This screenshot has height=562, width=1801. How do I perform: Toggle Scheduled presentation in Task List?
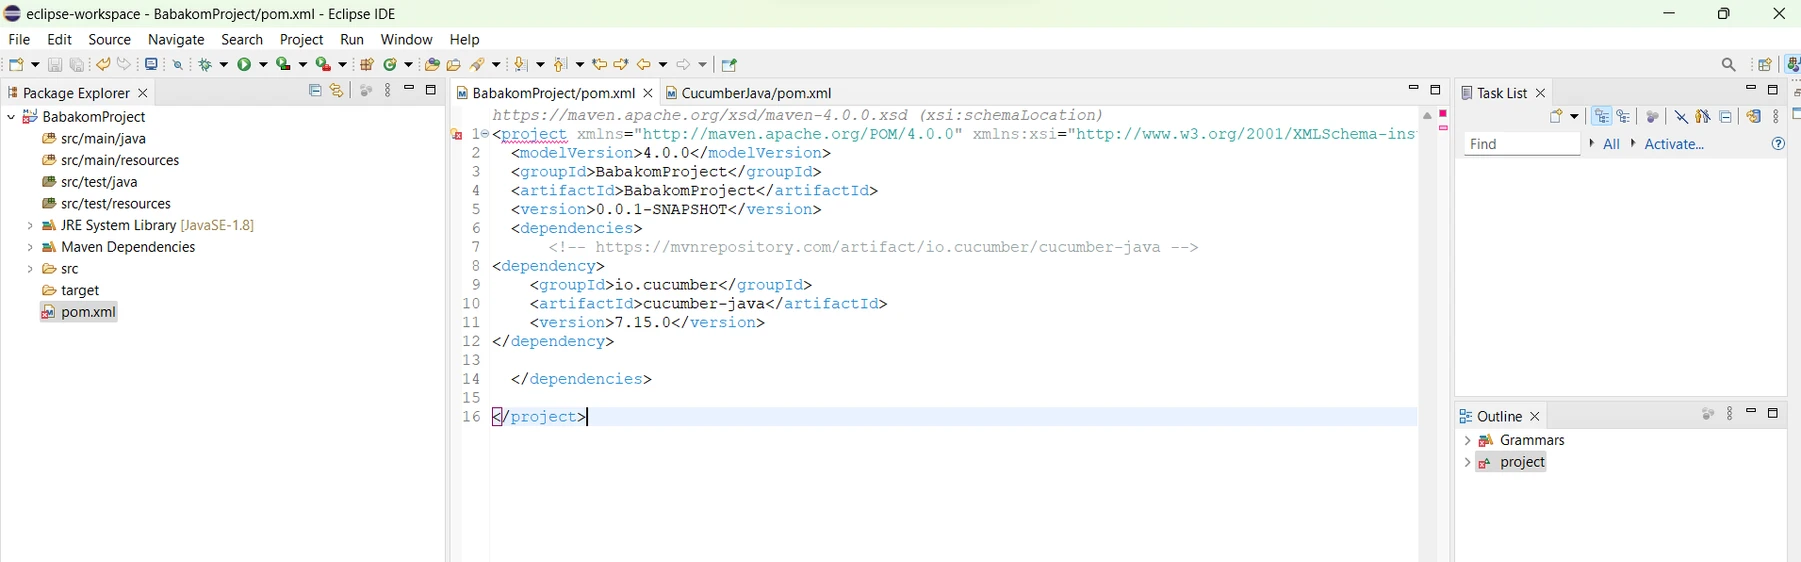coord(1624,117)
